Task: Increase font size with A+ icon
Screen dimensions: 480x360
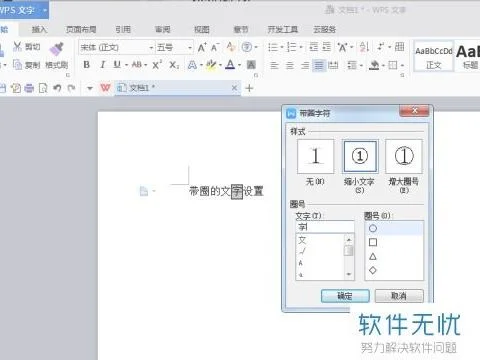Action: [202, 47]
